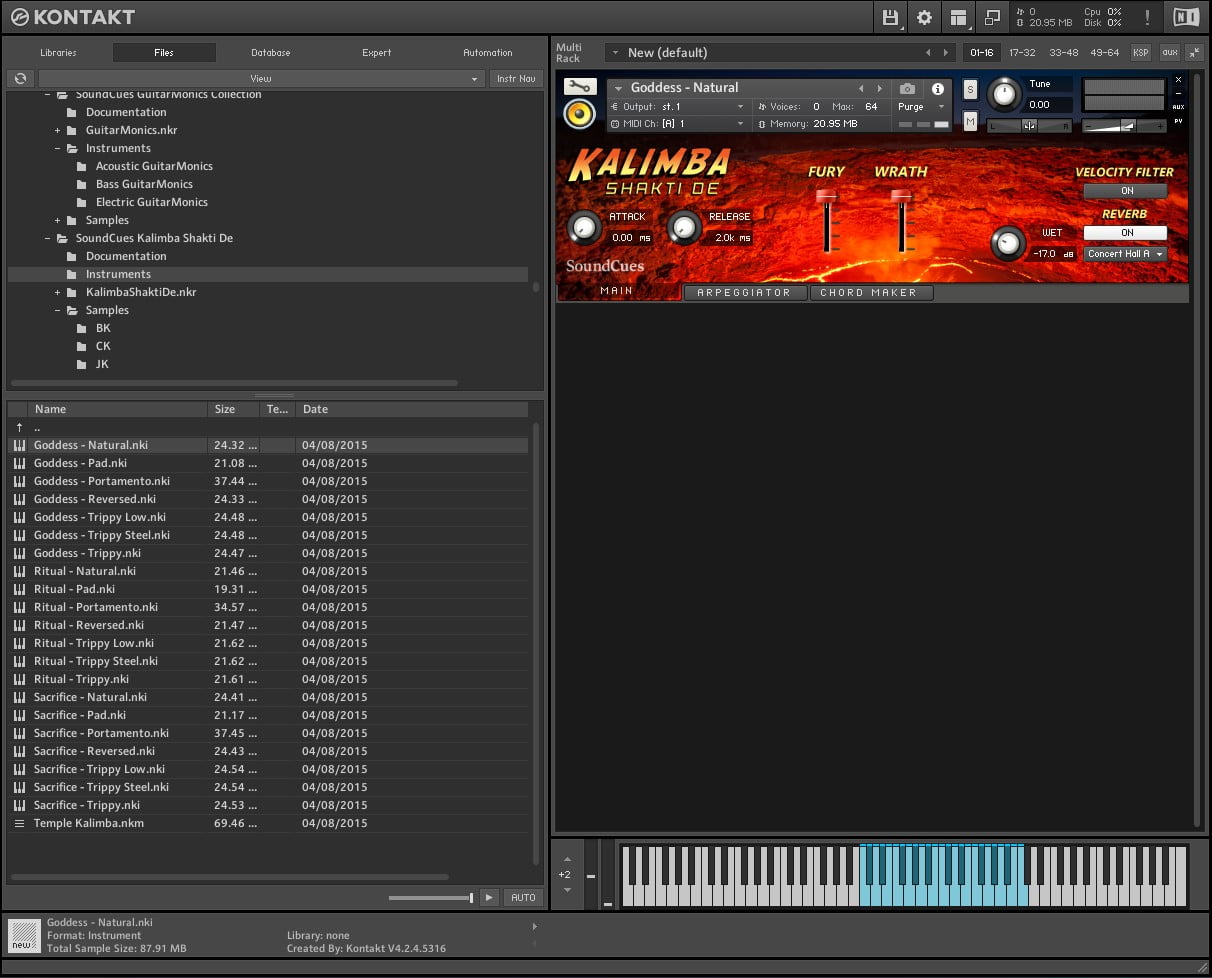This screenshot has width=1212, height=978.
Task: Open the instrument info icon
Action: (x=938, y=89)
